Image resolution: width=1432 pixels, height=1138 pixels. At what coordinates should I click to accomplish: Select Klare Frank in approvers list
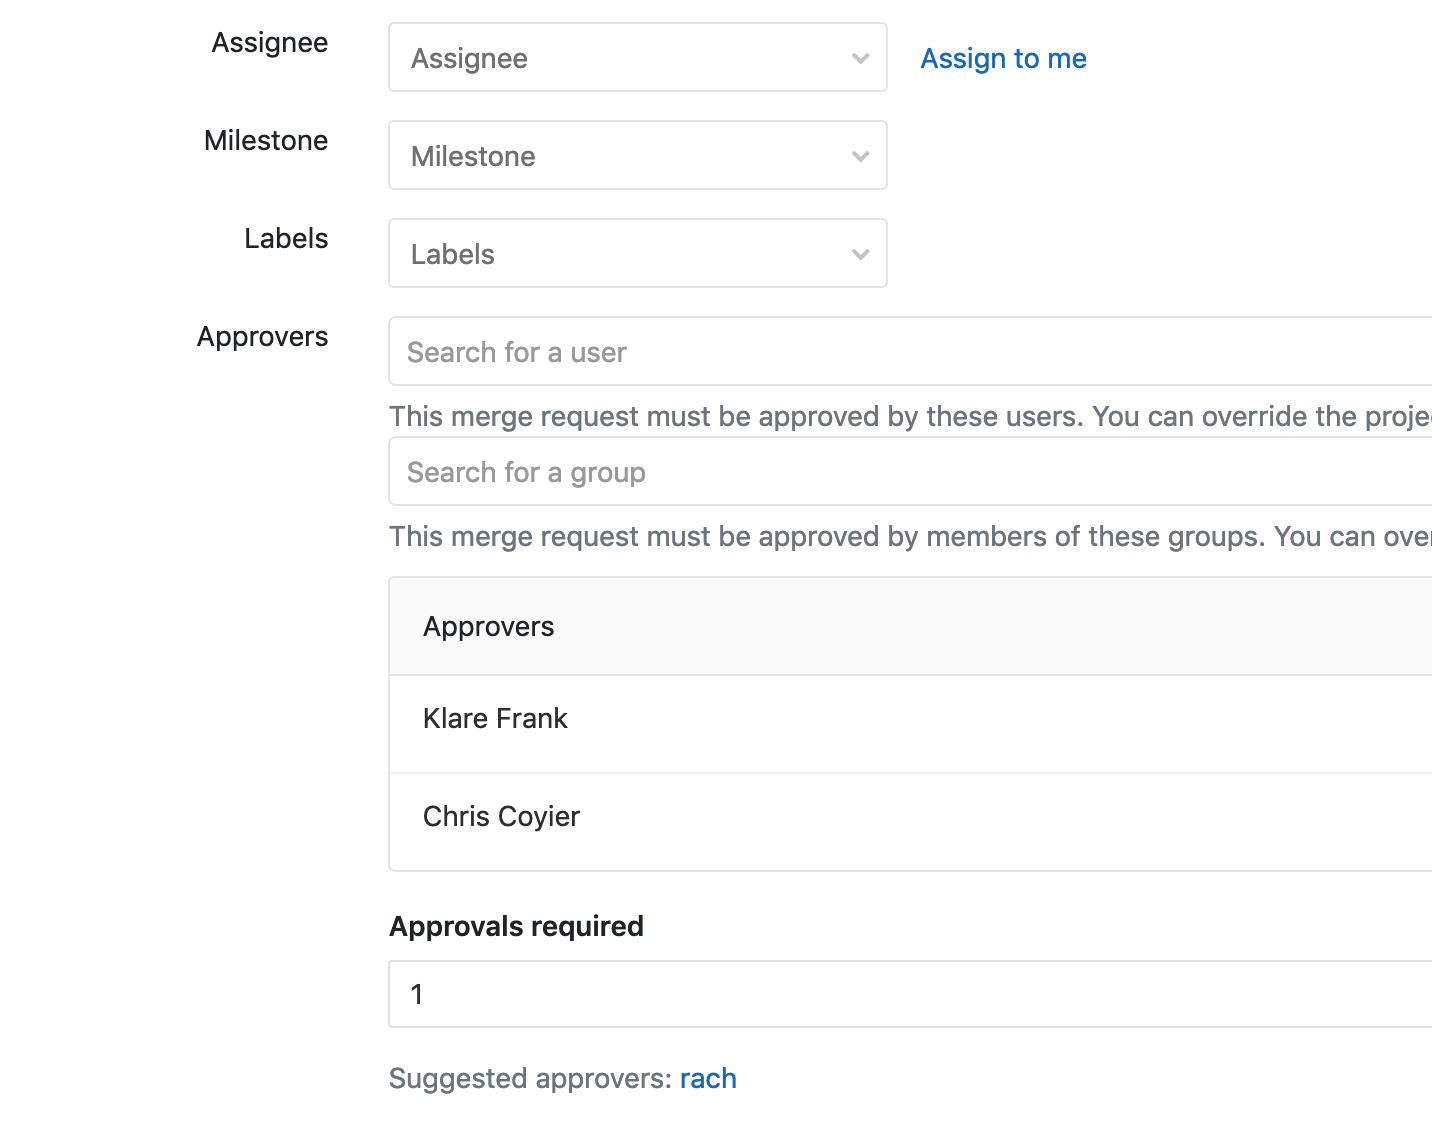(x=495, y=718)
